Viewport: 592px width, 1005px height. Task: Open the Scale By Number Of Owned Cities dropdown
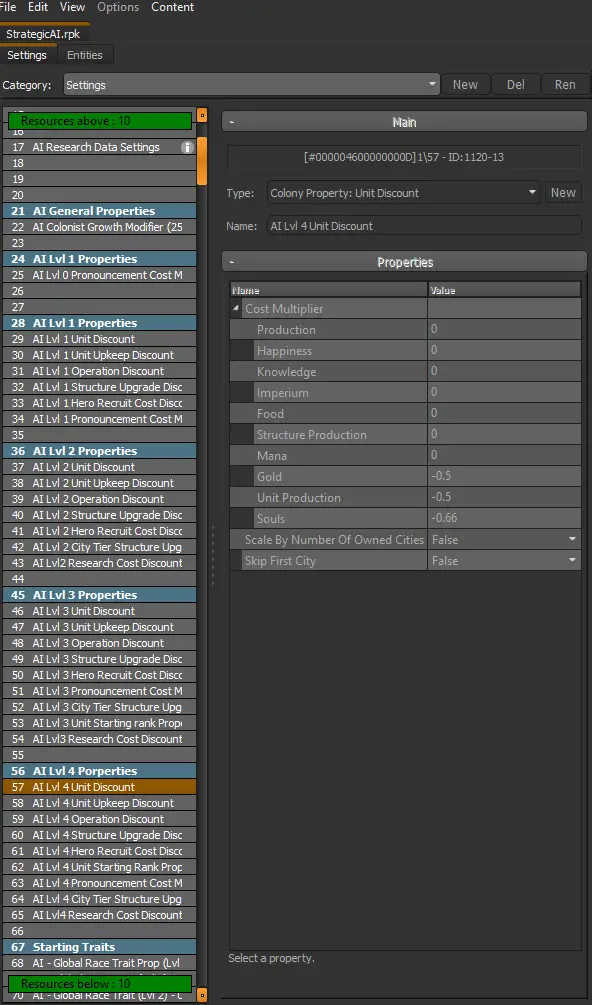pyautogui.click(x=504, y=540)
